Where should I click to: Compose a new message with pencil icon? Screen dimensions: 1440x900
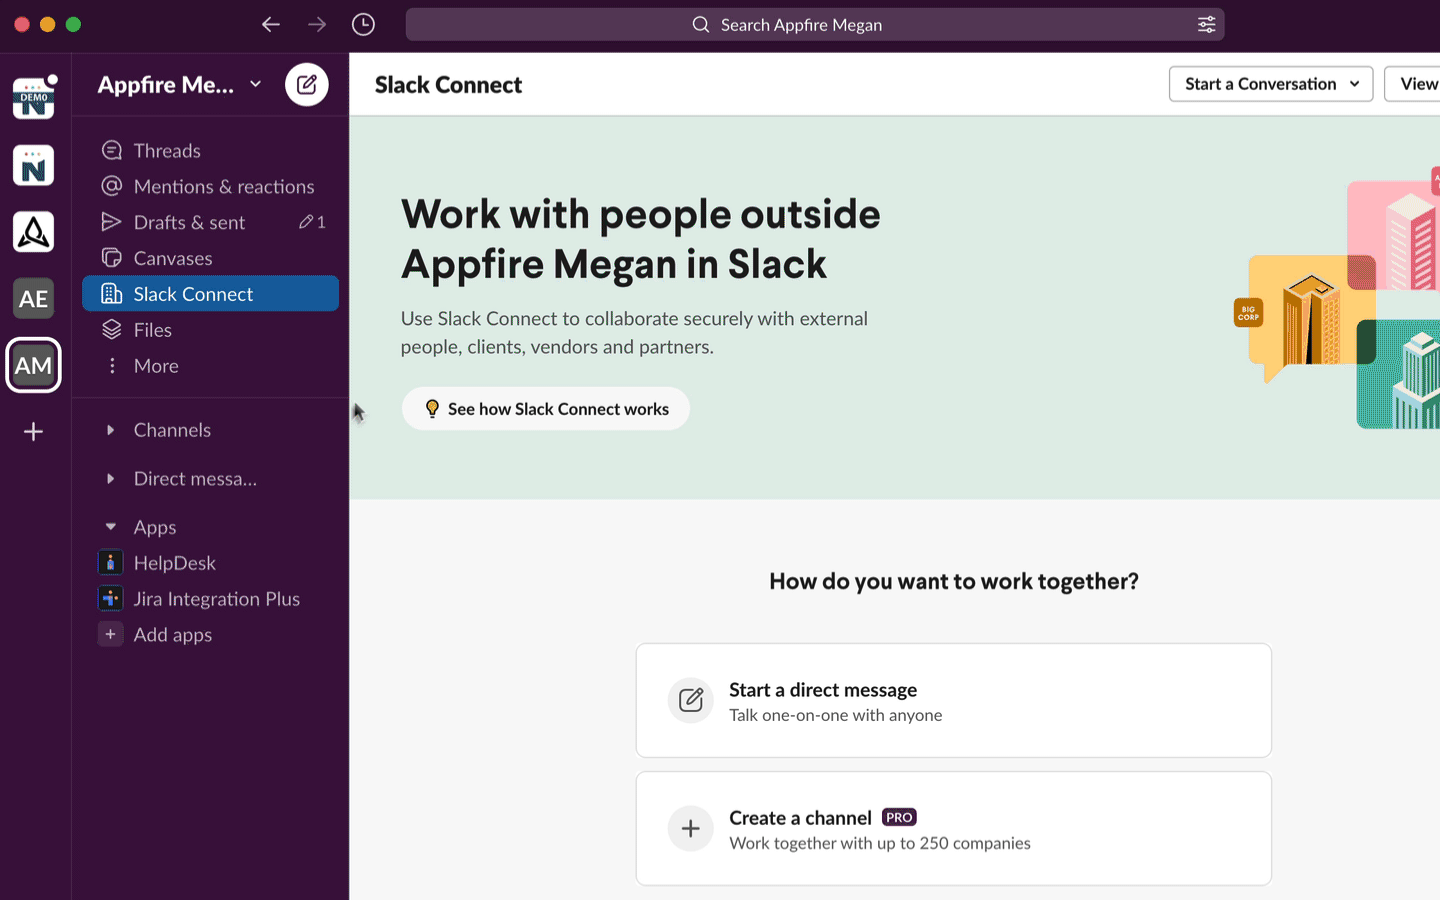[307, 84]
